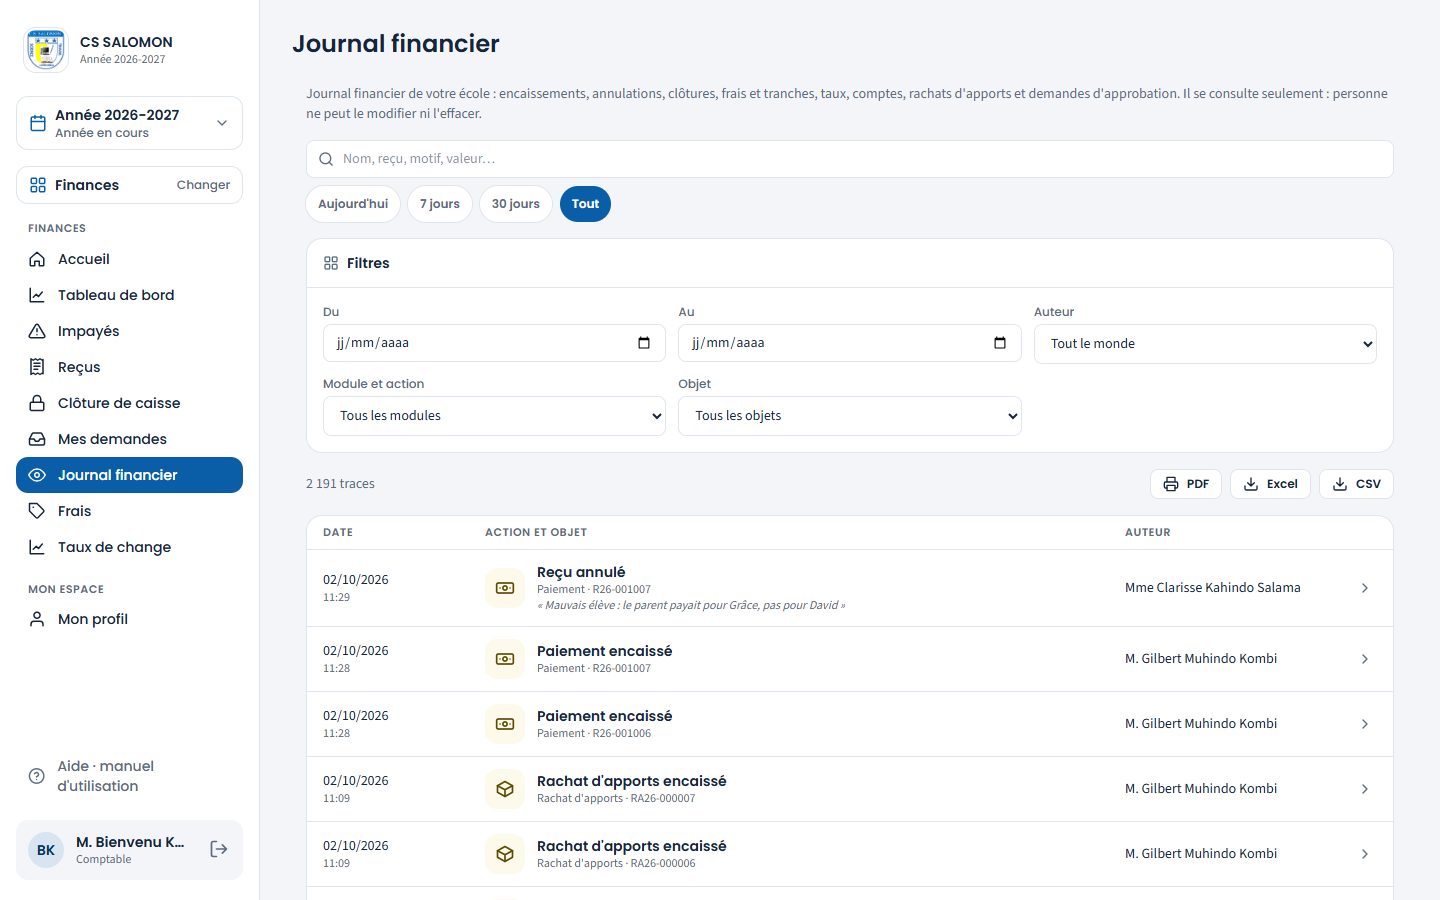This screenshot has width=1440, height=900.
Task: Click the lock icon beside Clôture de caisse
Action: 37,403
